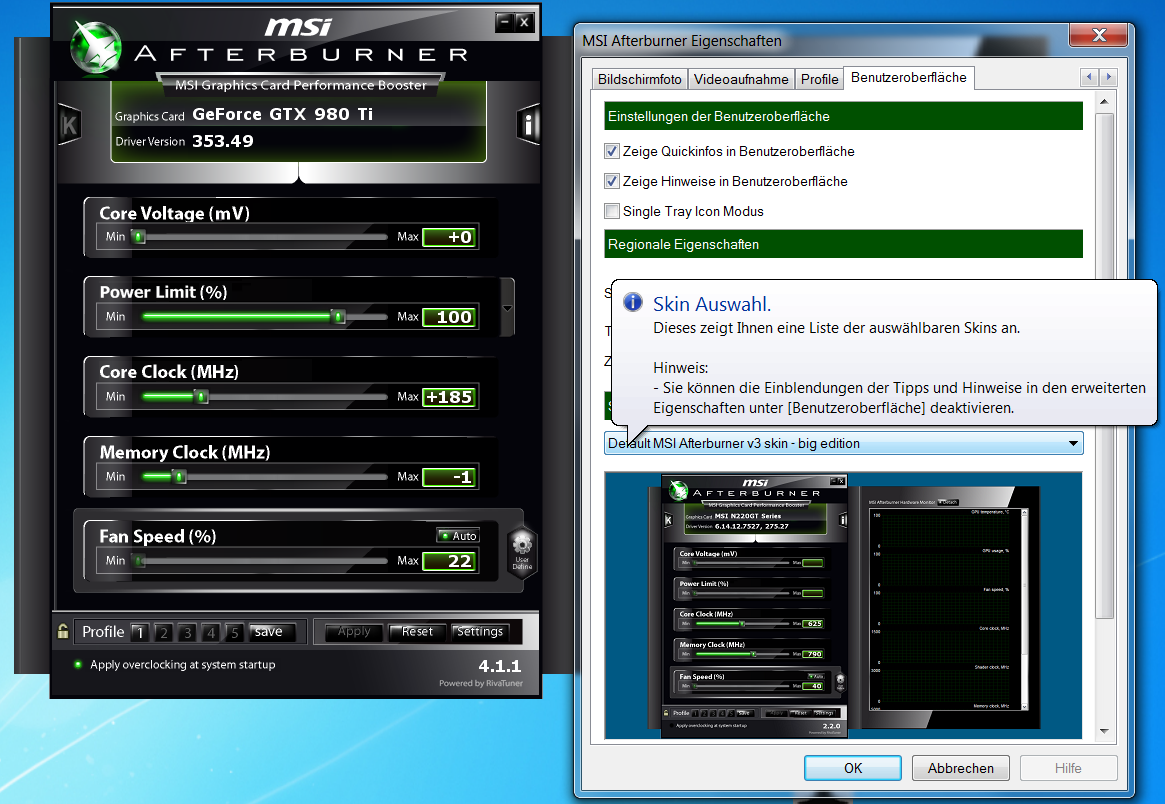Toggle the profile lock icon
Viewport: 1165px width, 804px height.
[63, 631]
